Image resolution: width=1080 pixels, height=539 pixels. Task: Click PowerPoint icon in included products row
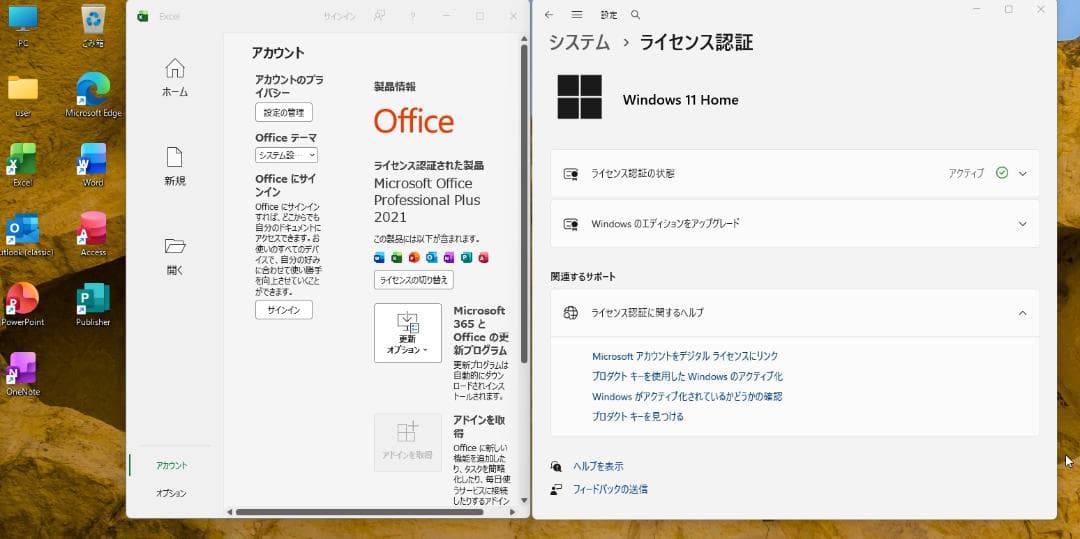[414, 257]
